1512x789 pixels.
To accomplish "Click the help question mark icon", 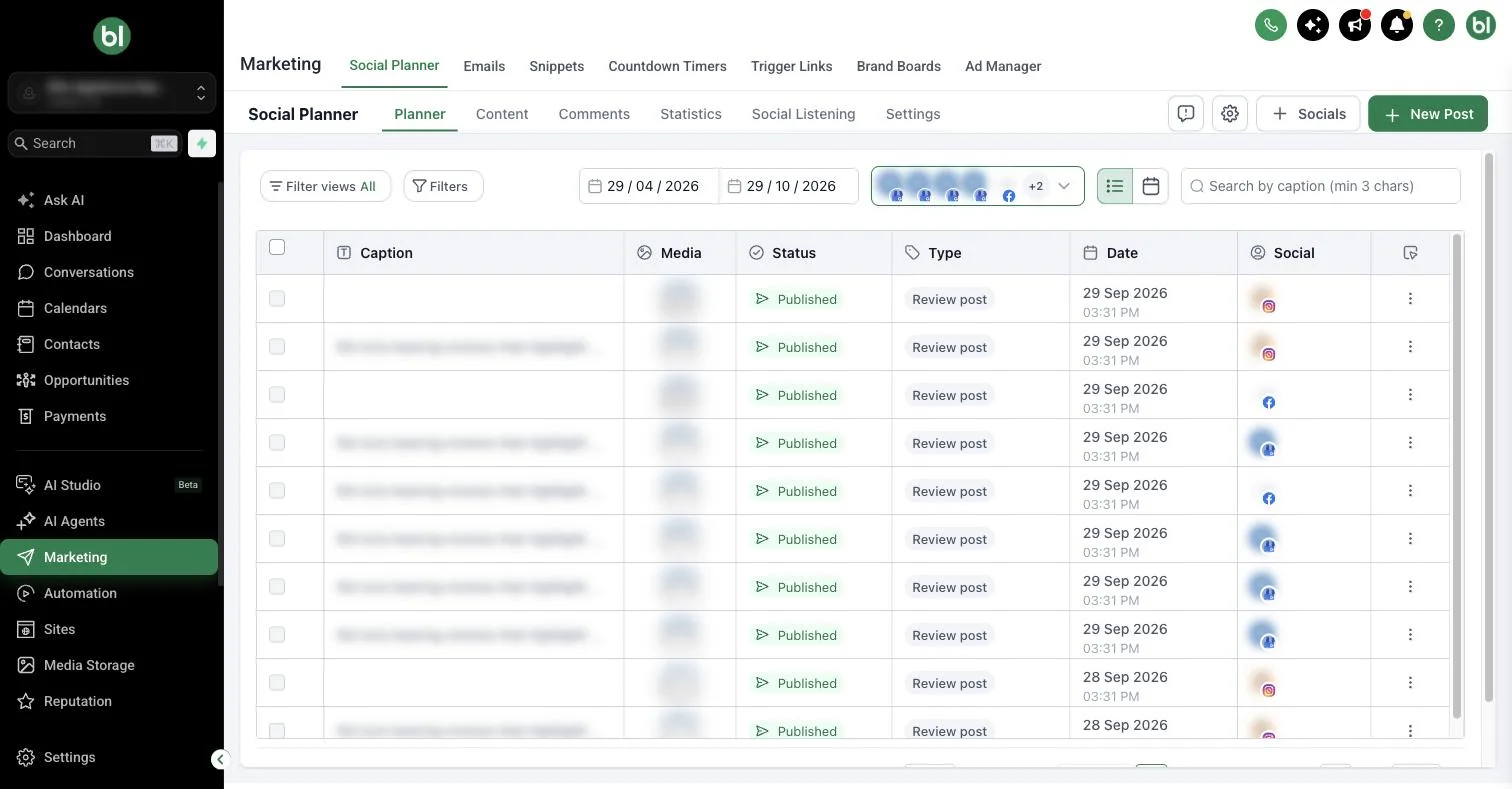I will coord(1439,25).
